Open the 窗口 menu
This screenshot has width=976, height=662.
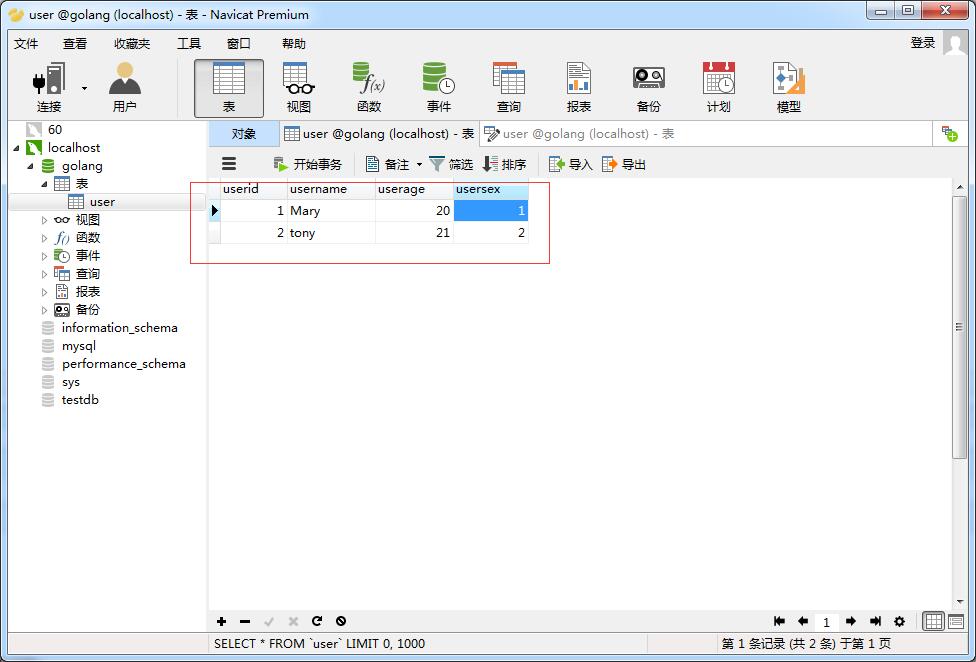click(x=238, y=44)
